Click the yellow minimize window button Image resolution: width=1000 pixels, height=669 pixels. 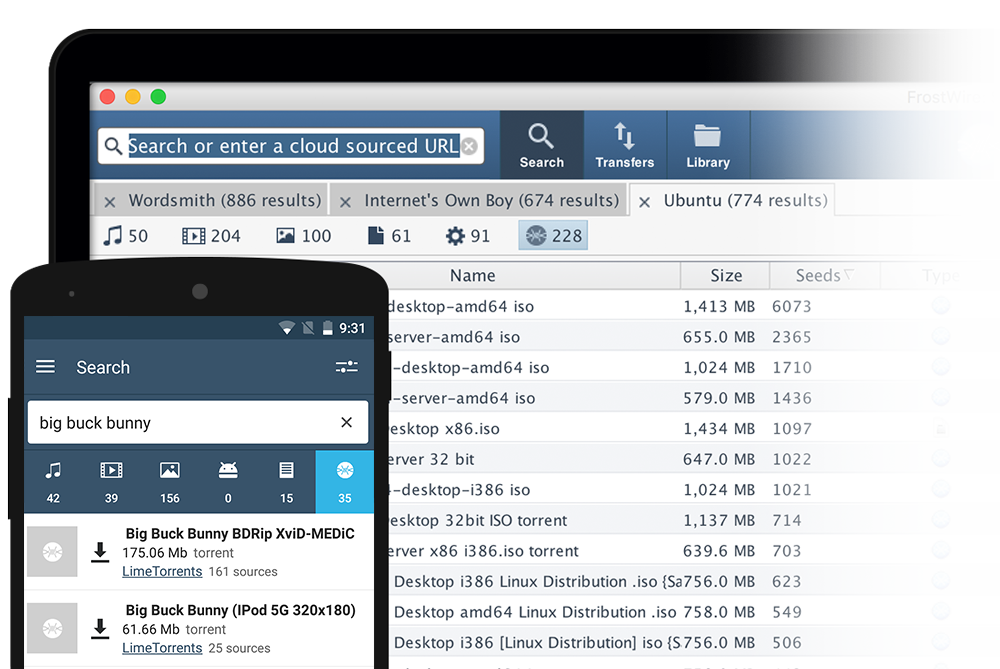point(133,97)
